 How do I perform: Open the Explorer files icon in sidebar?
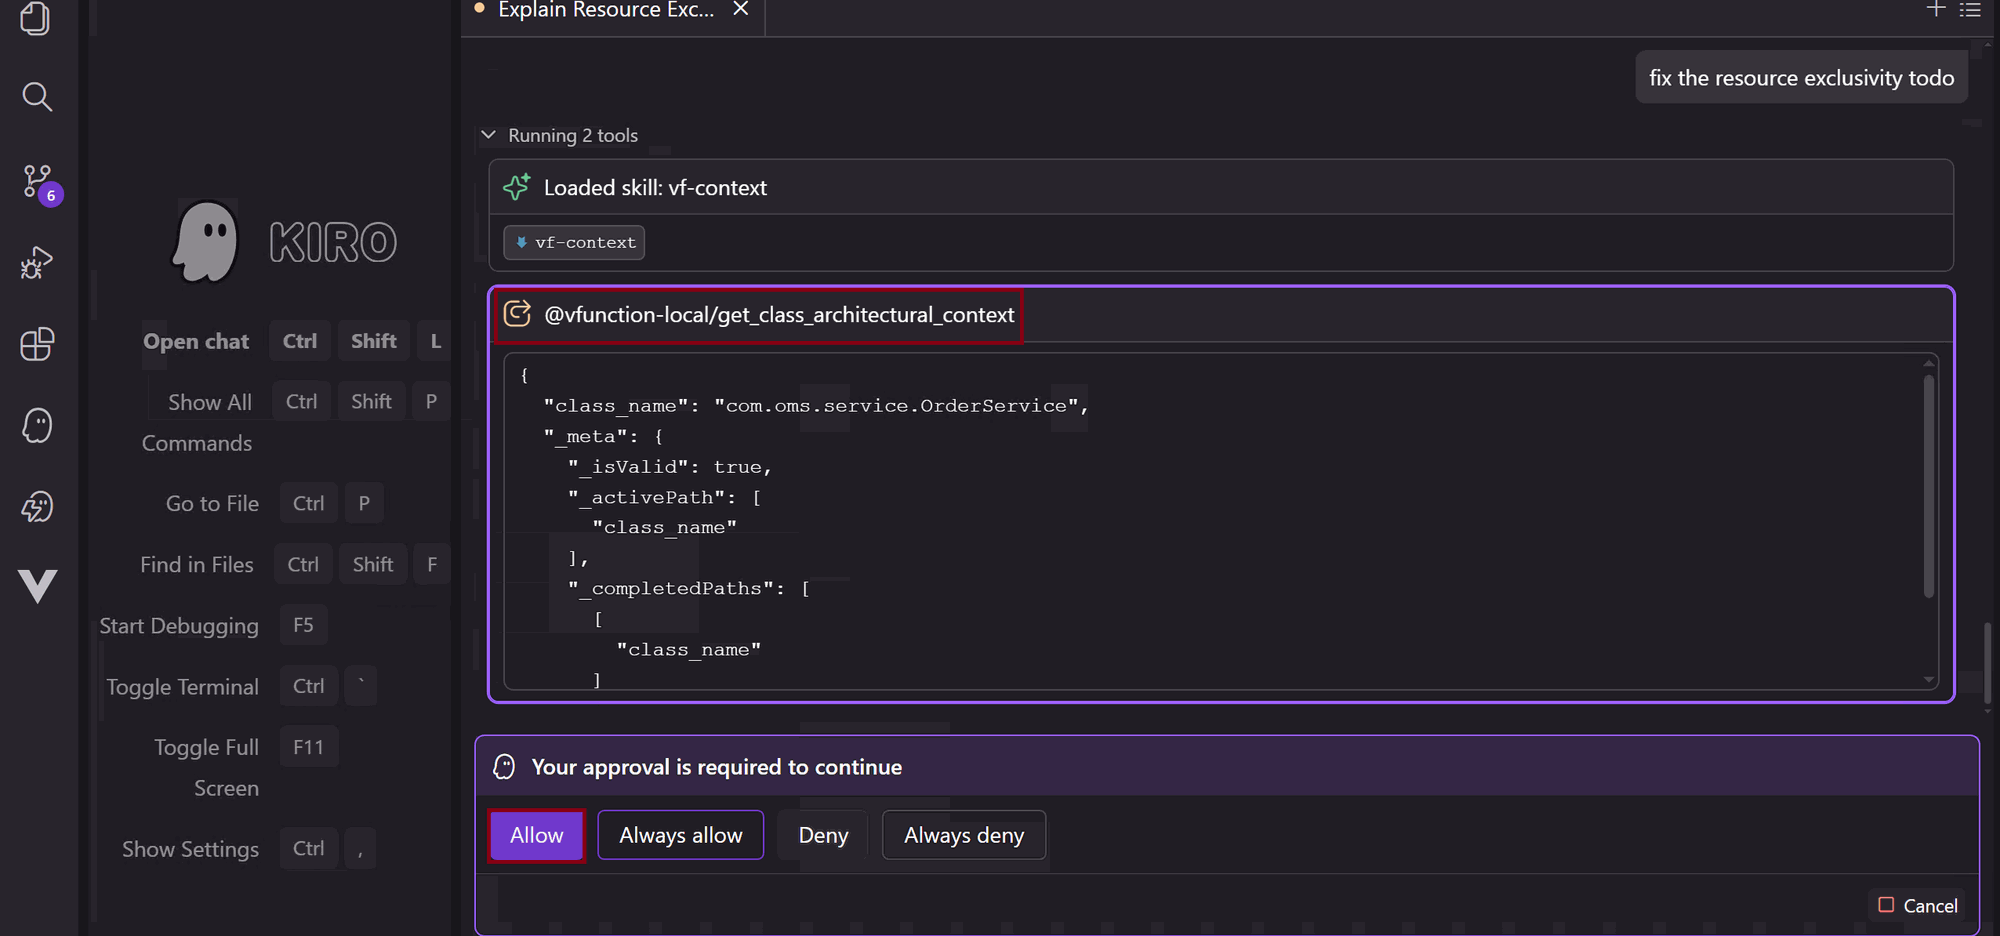pos(36,18)
